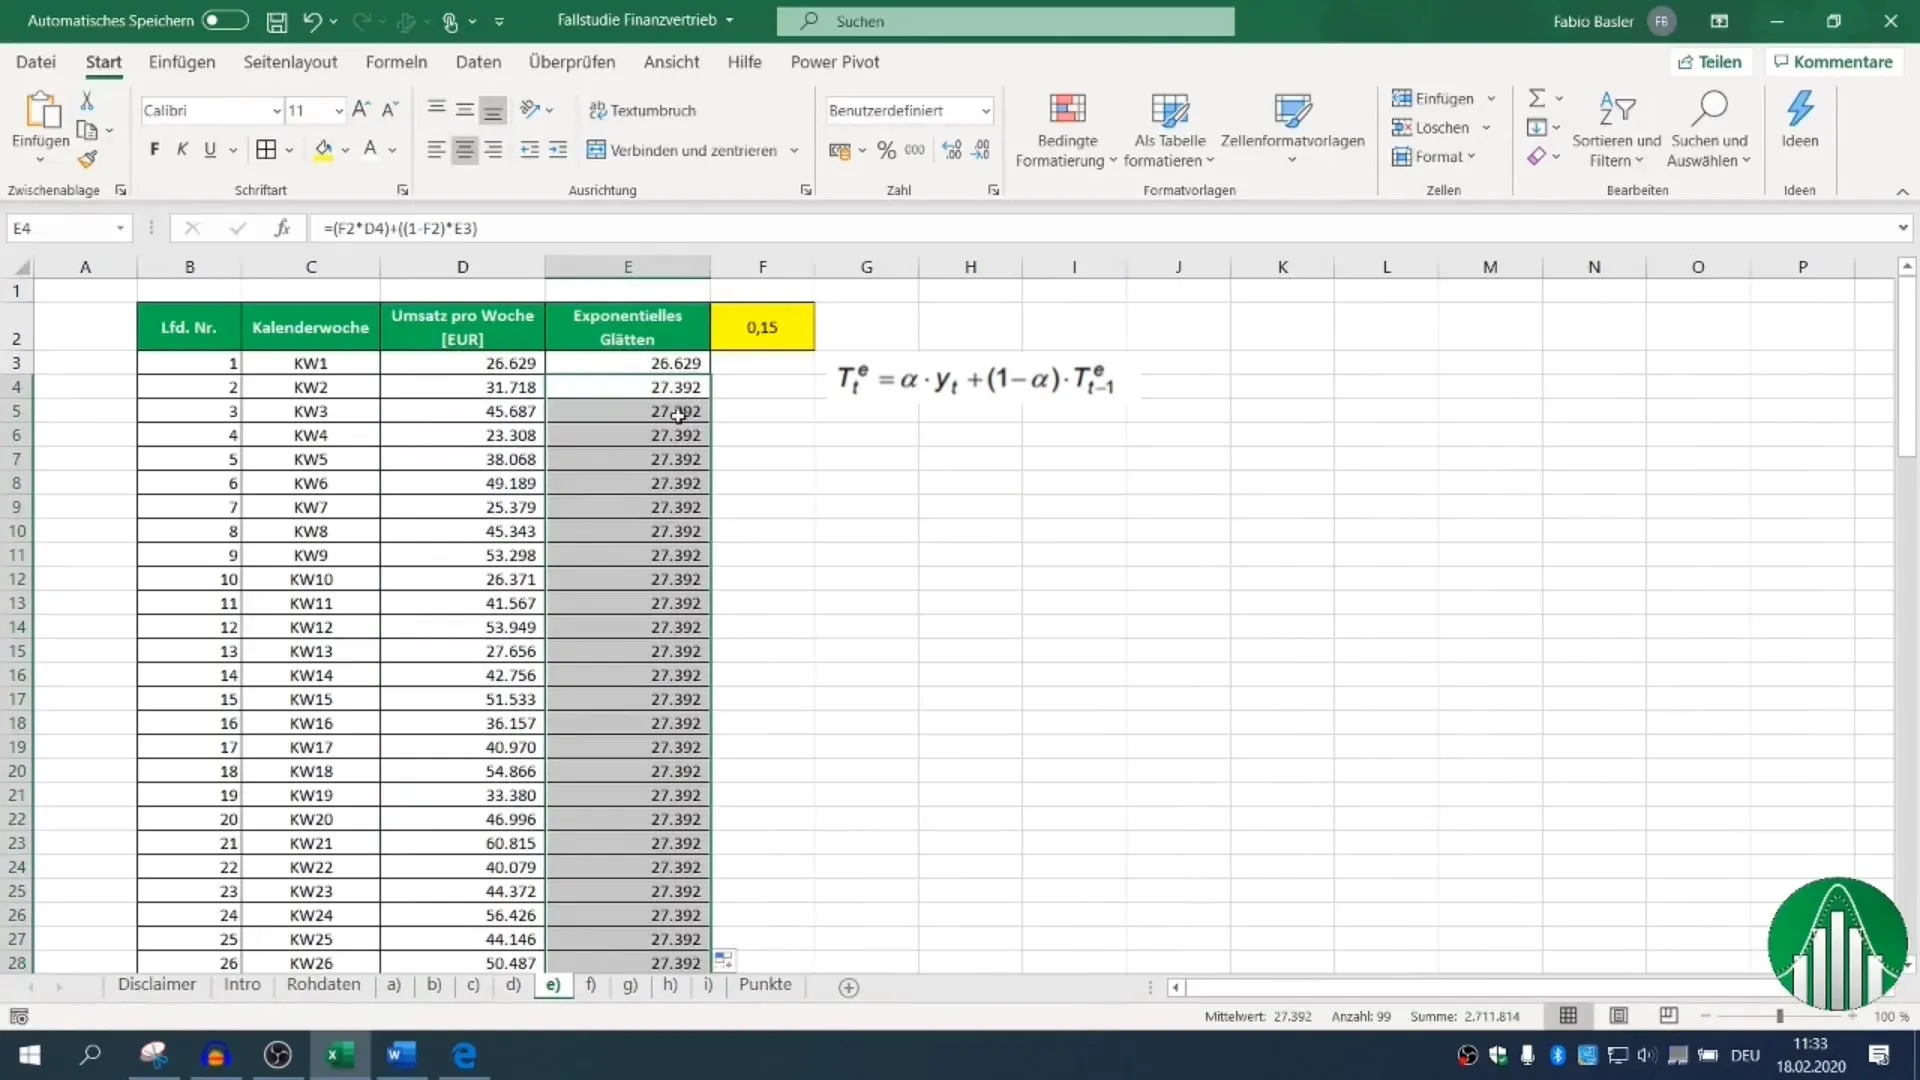Screen dimensions: 1920x1080
Task: Increase font size icon
Action: tap(362, 110)
